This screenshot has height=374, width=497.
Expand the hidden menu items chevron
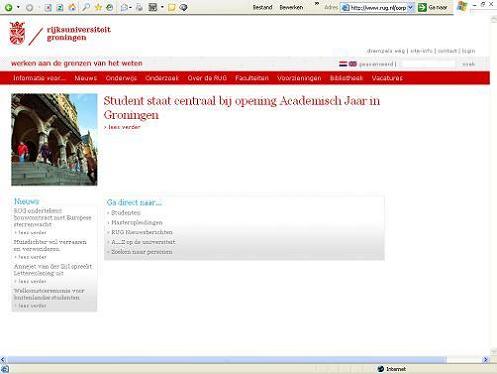(x=317, y=5)
